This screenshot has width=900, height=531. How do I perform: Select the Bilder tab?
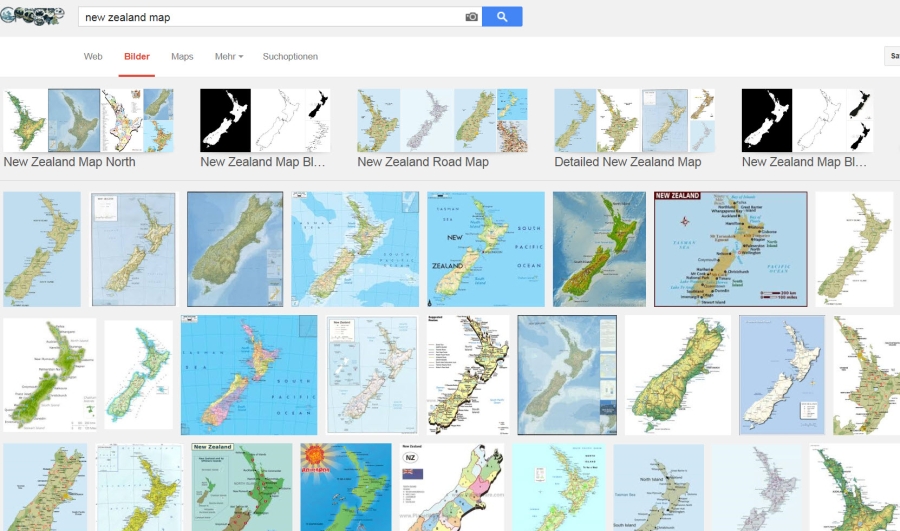pyautogui.click(x=137, y=56)
